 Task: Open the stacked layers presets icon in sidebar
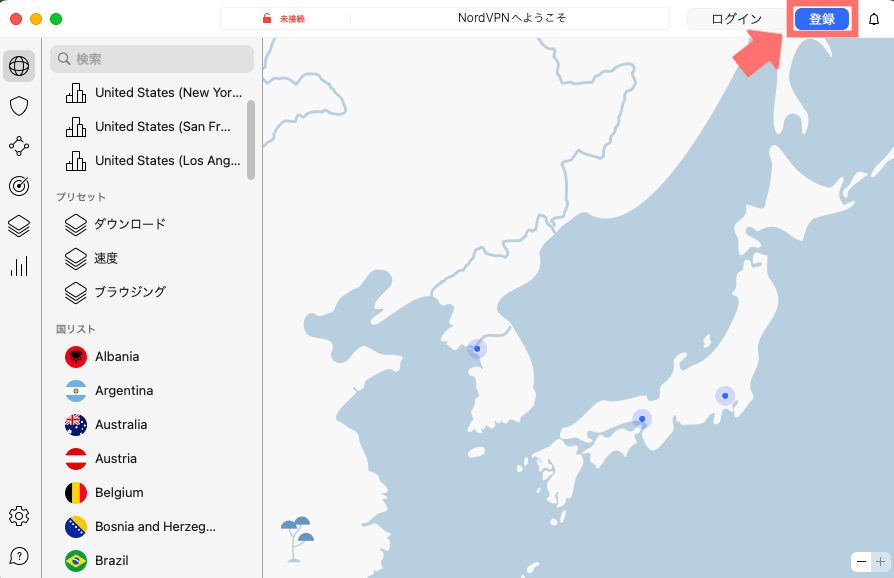(19, 226)
